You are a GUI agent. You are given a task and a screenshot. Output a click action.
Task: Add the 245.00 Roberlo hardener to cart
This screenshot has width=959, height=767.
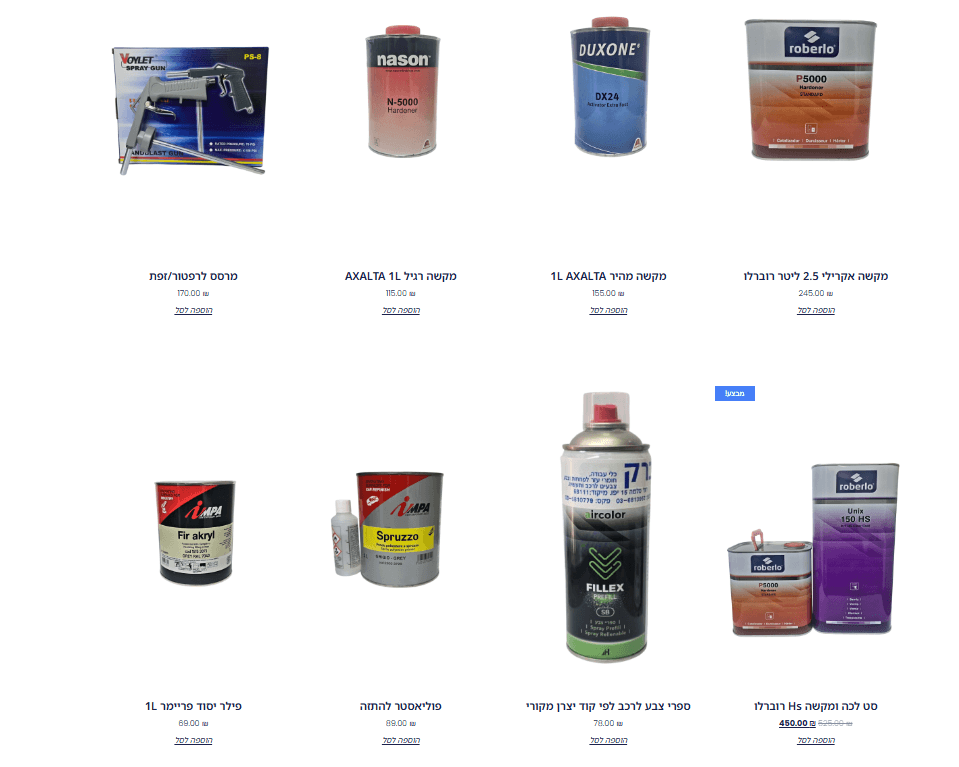[x=815, y=310]
